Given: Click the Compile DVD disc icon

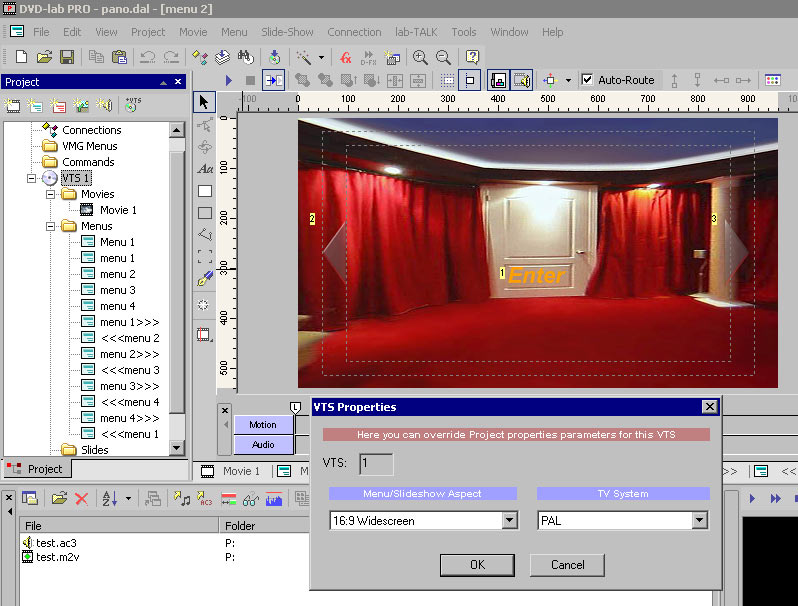Looking at the screenshot, I should tap(274, 57).
